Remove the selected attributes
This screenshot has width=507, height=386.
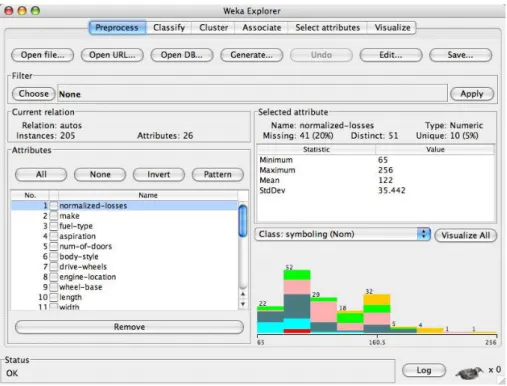pyautogui.click(x=129, y=327)
